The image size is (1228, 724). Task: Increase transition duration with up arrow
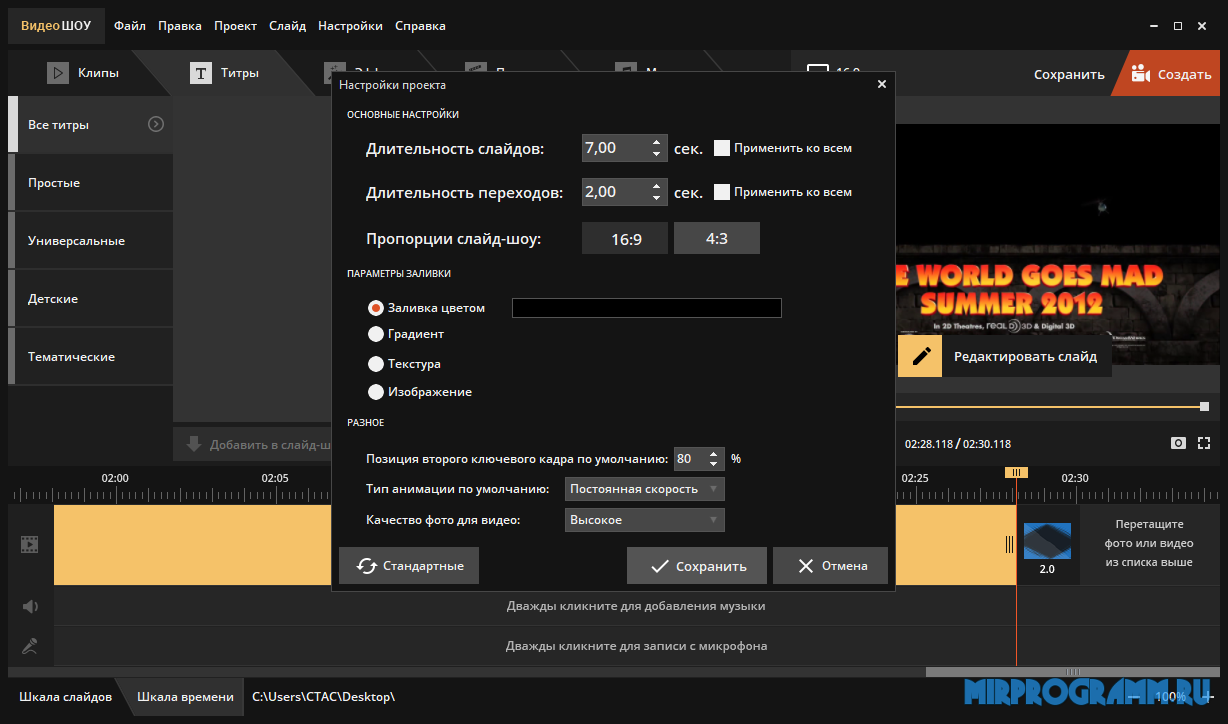coord(656,186)
